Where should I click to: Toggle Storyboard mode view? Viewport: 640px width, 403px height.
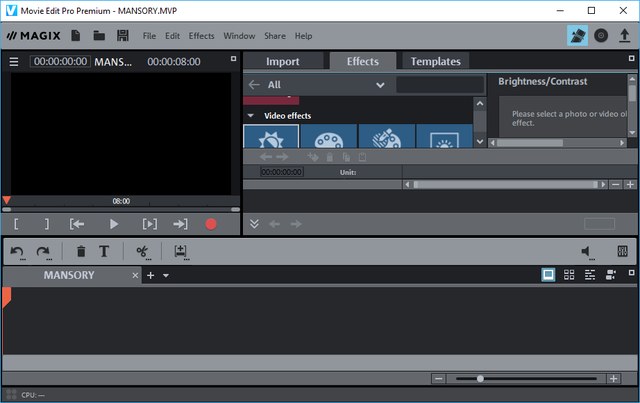(548, 275)
